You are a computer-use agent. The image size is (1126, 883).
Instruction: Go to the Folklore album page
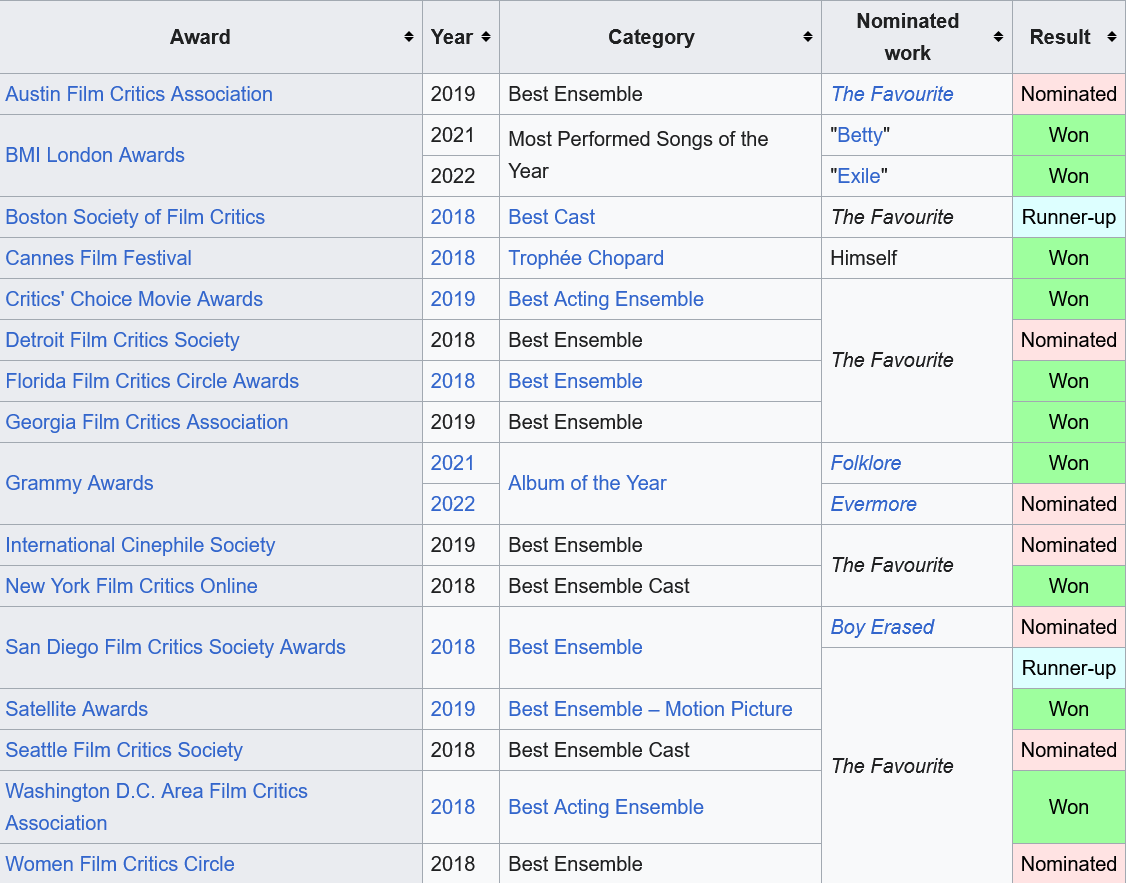click(x=866, y=463)
